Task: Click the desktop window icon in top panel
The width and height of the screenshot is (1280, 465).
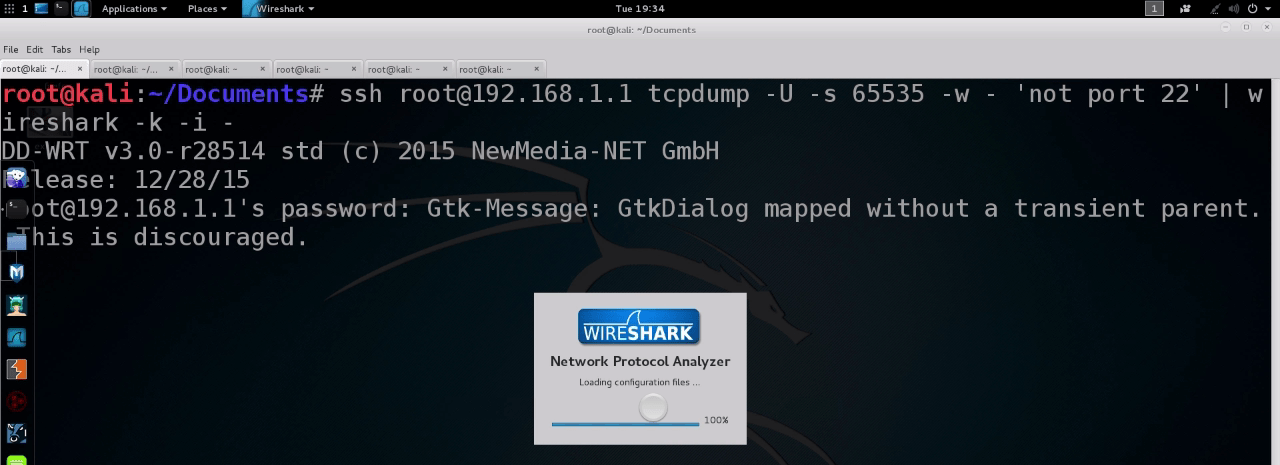Action: (42, 8)
